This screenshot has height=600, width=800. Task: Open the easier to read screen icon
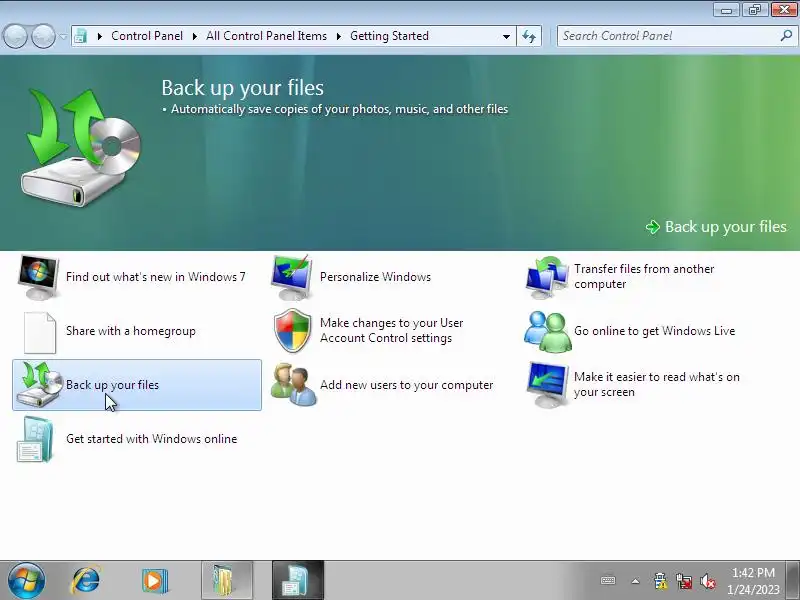tap(547, 385)
